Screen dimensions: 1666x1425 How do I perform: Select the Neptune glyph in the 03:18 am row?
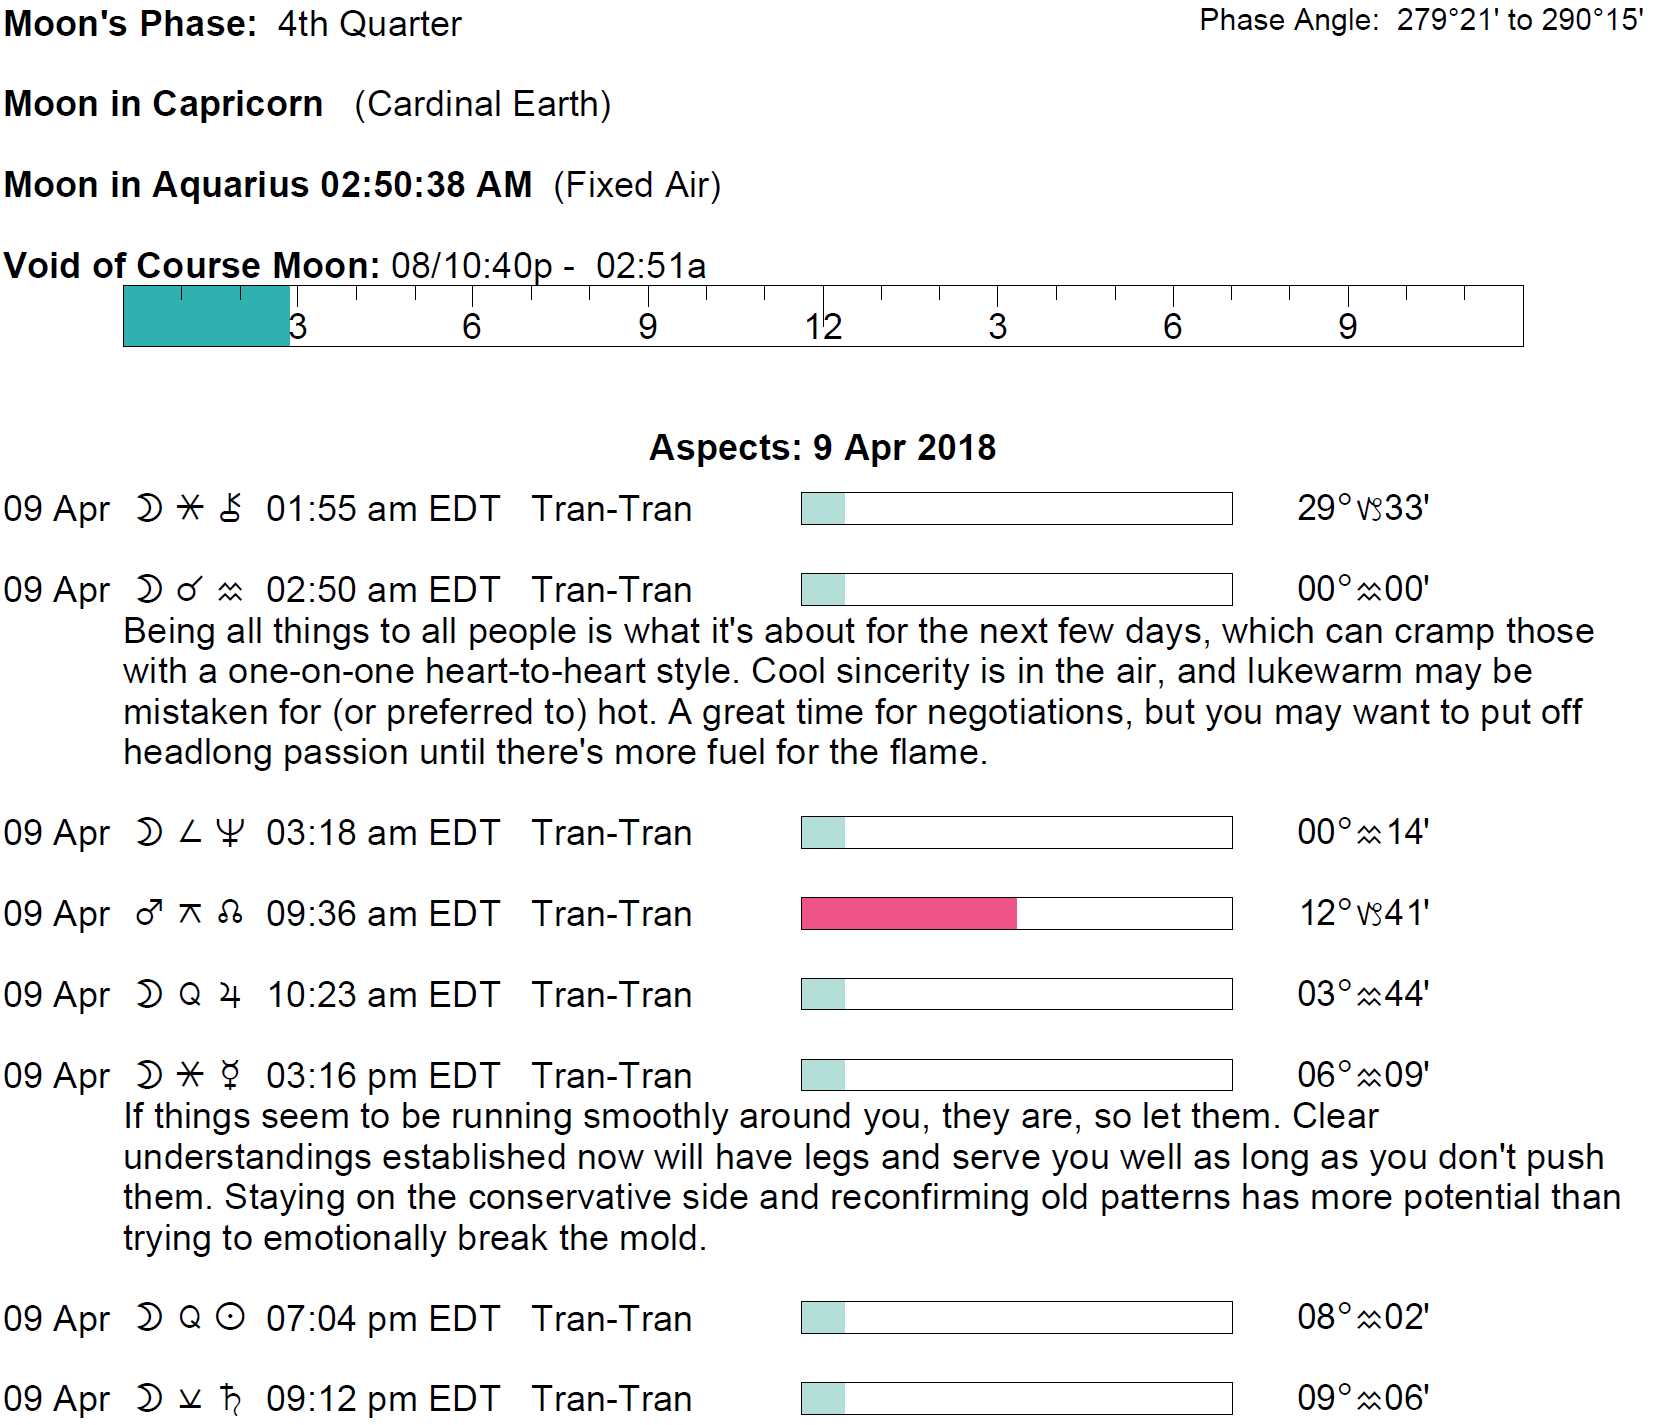[230, 833]
